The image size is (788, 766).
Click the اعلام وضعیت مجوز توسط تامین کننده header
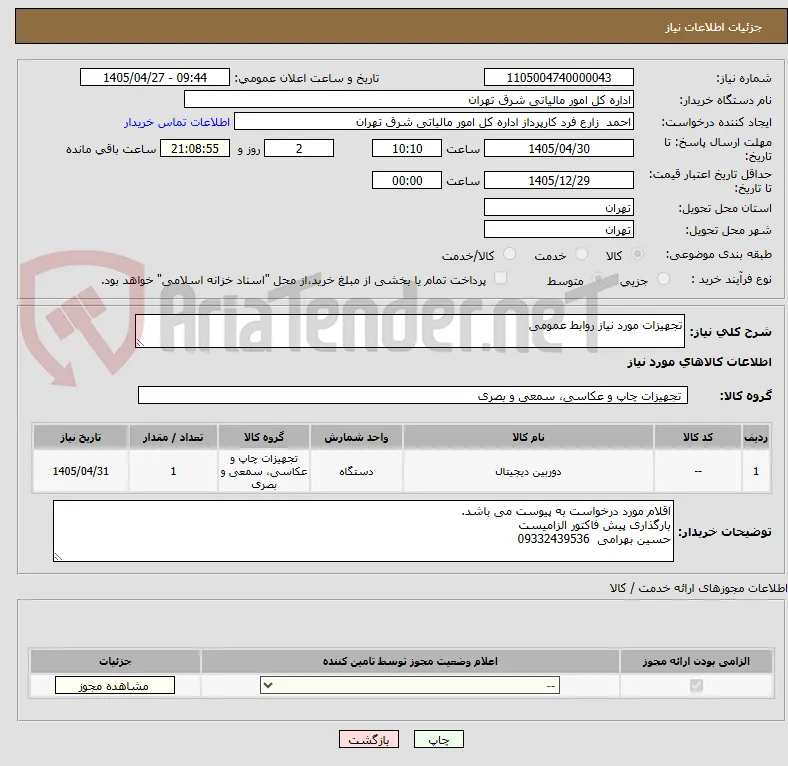(x=410, y=661)
